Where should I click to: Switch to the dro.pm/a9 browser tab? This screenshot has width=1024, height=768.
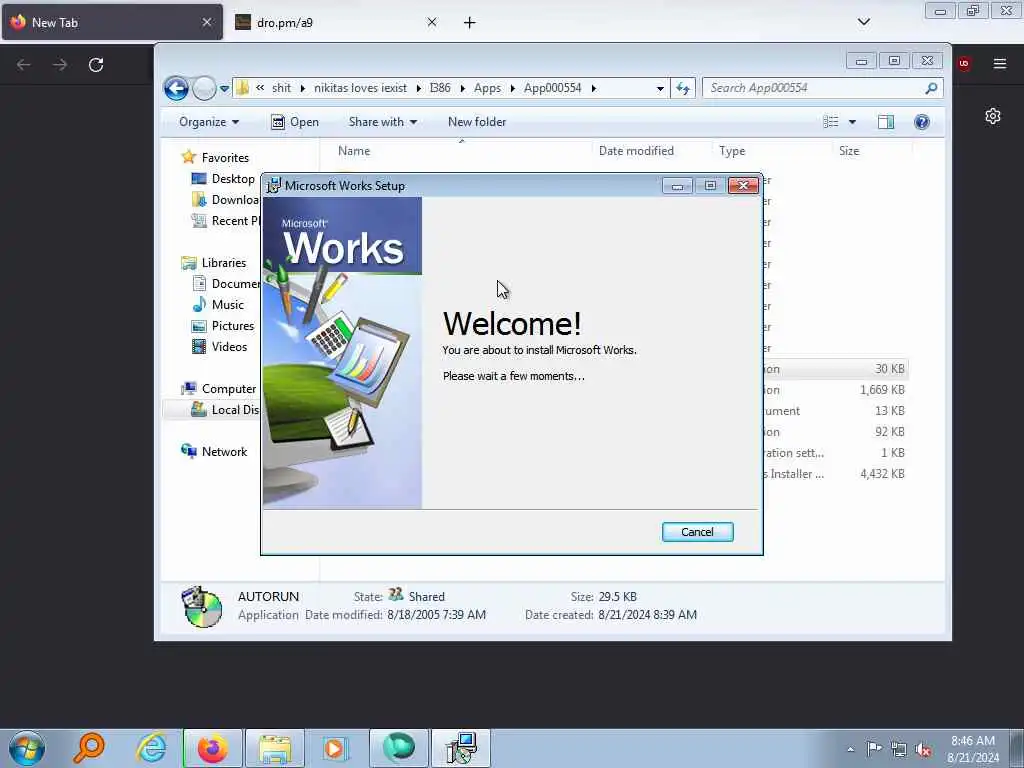click(336, 22)
